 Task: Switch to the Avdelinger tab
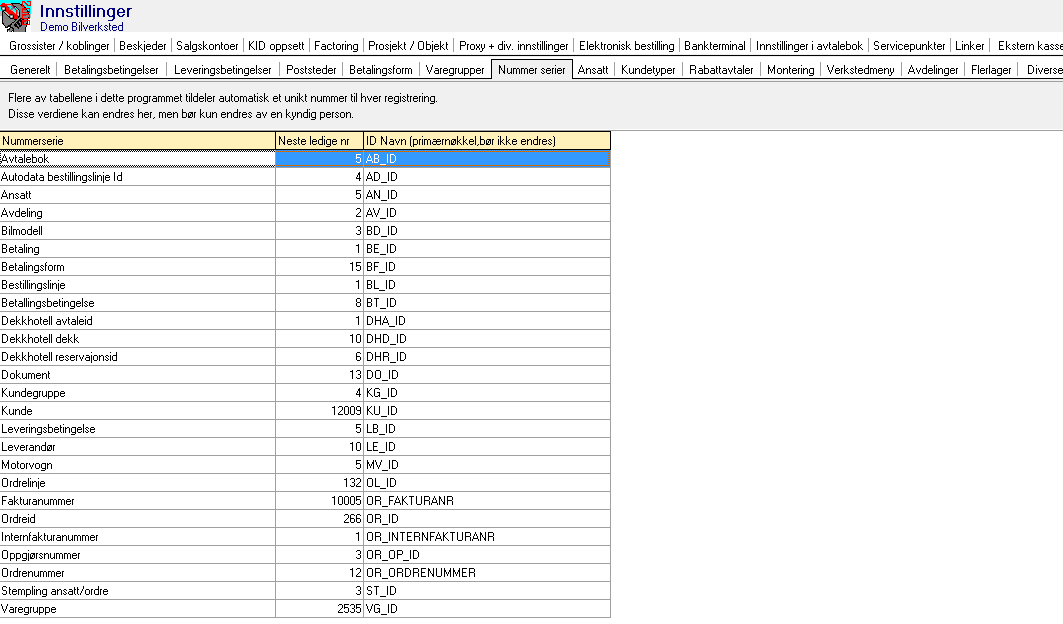[x=933, y=70]
